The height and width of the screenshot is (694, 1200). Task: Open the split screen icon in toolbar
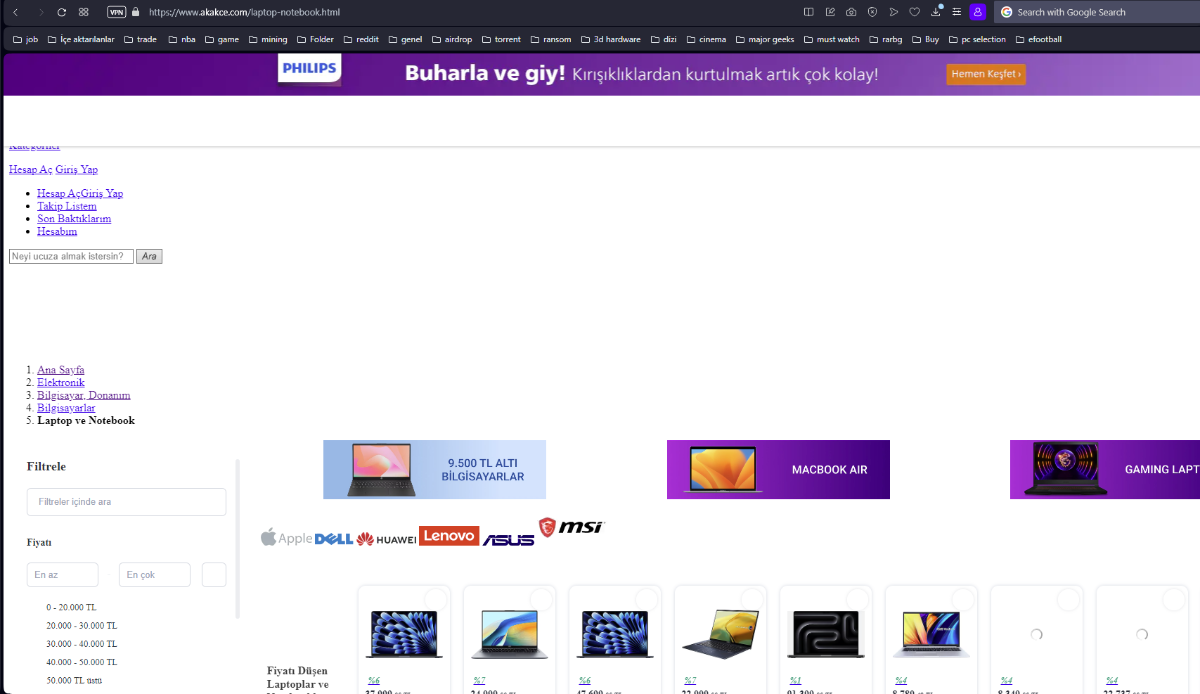pyautogui.click(x=809, y=12)
